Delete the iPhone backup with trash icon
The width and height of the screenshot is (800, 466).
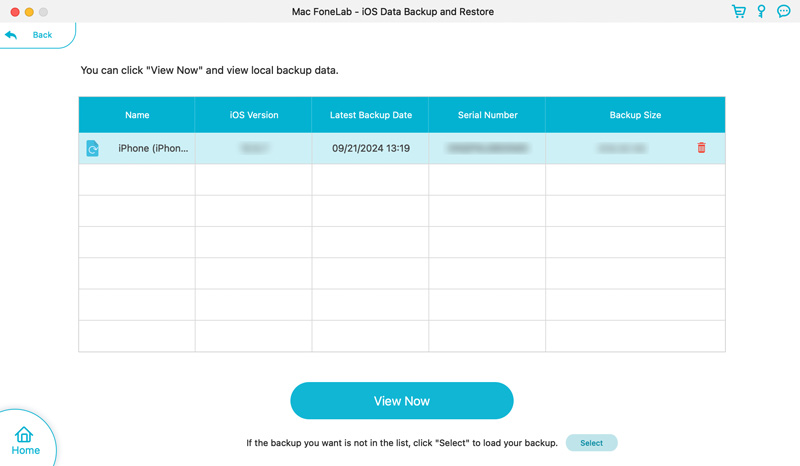(701, 148)
